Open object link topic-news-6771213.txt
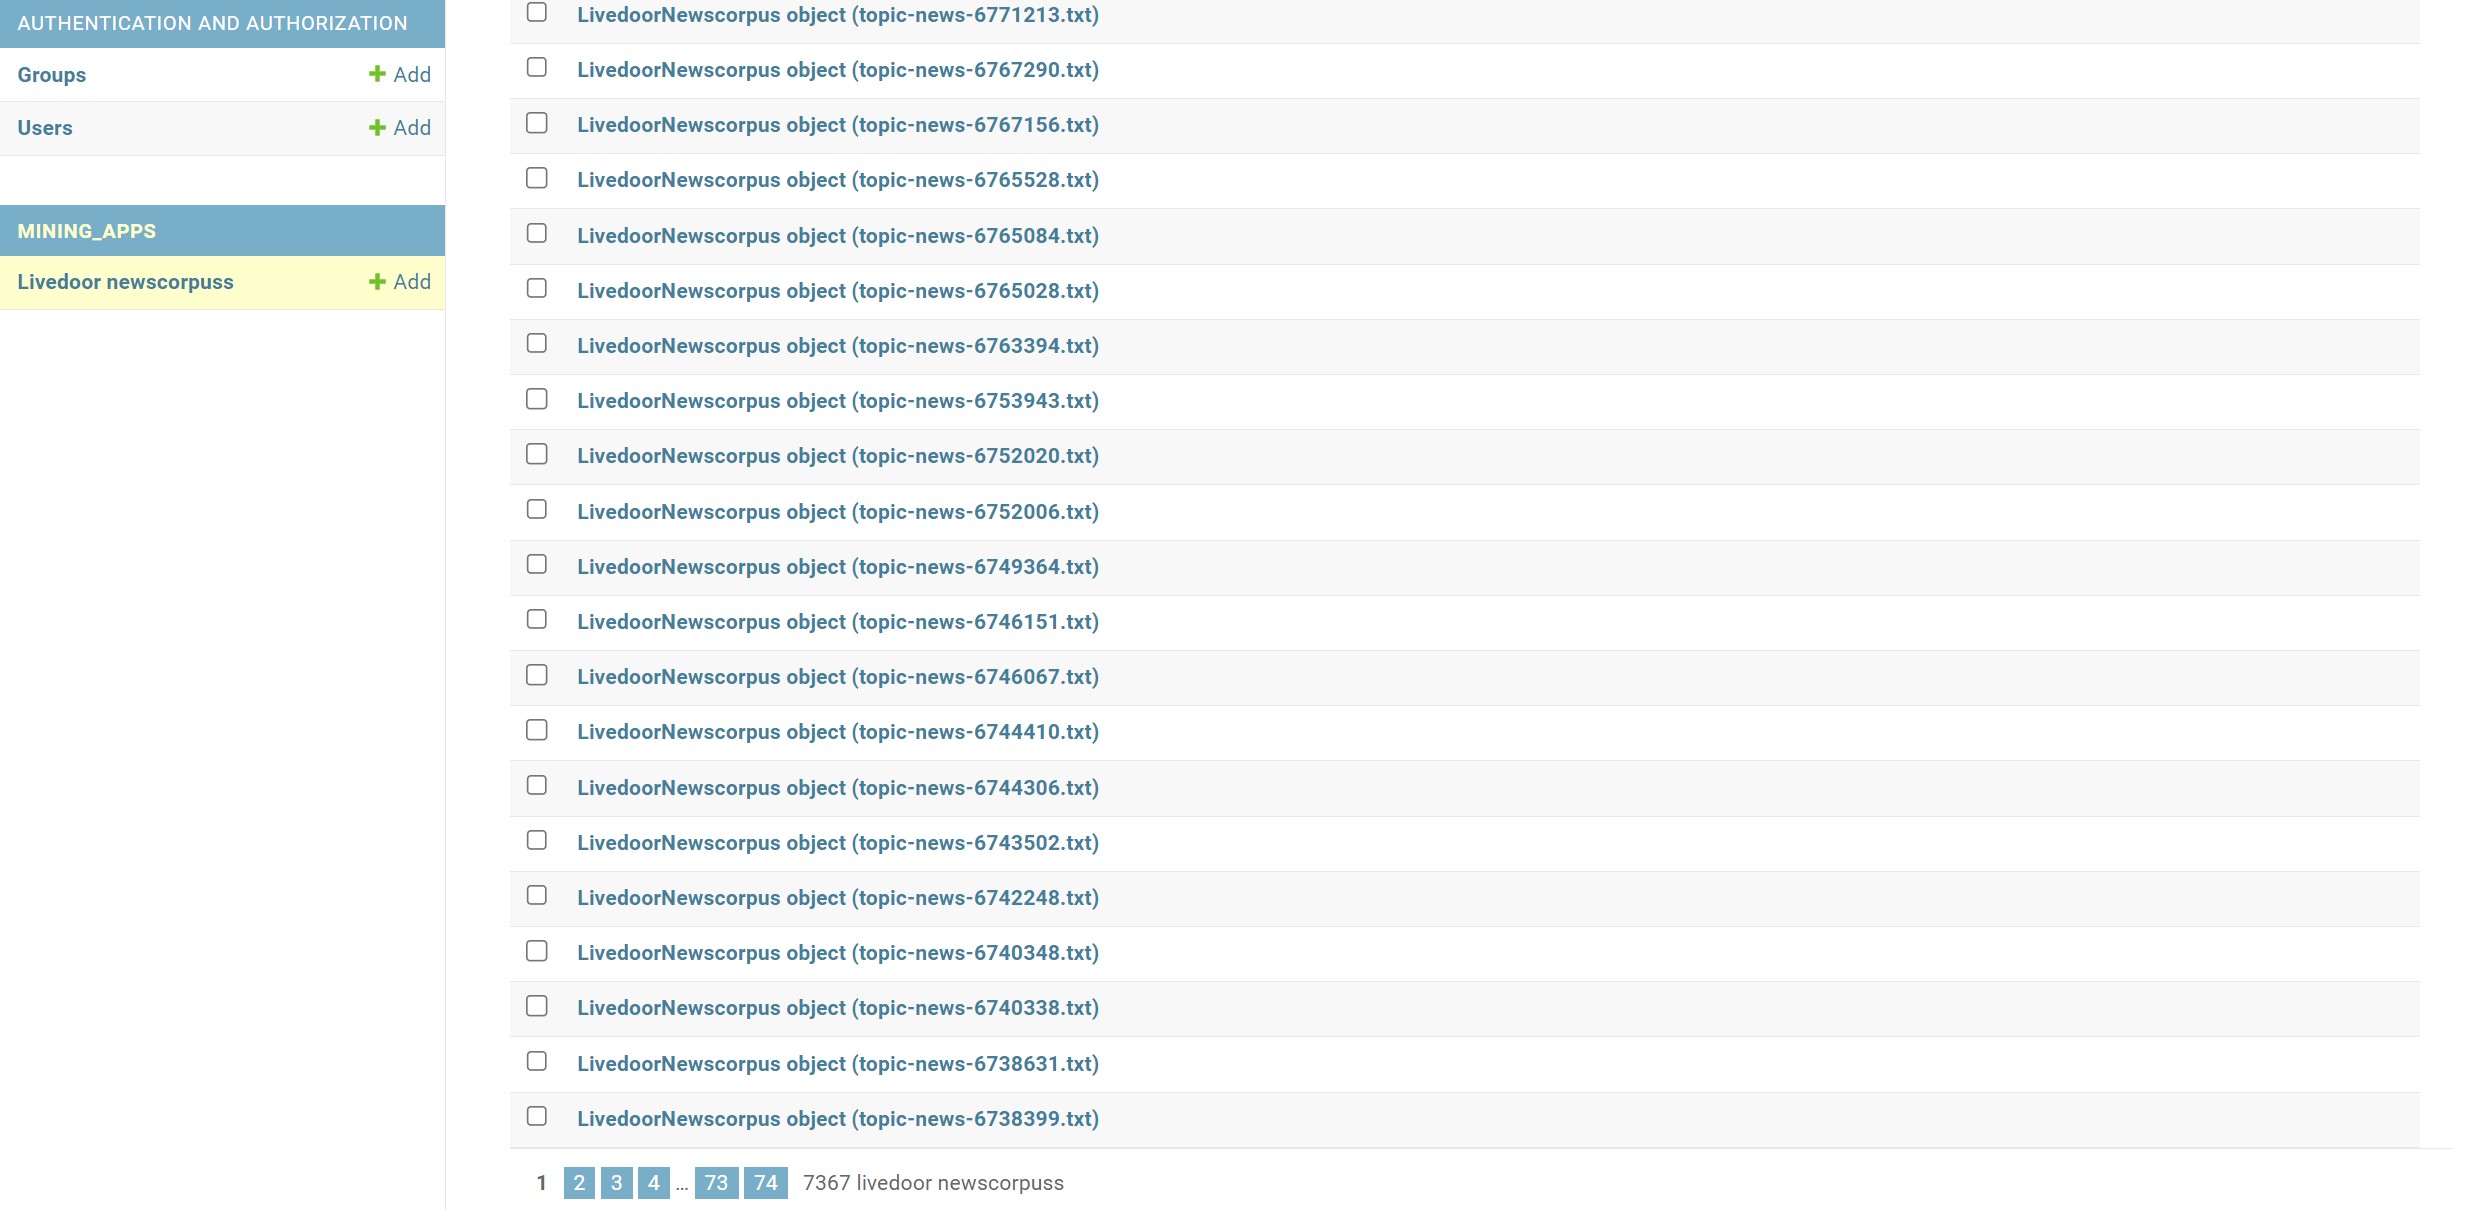Image resolution: width=2481 pixels, height=1210 pixels. (x=838, y=15)
